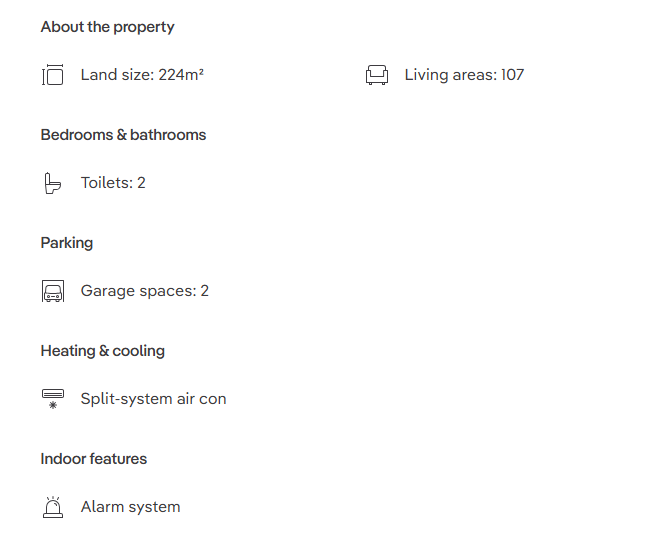Click the 'Heating & cooling' heading

[x=102, y=351]
